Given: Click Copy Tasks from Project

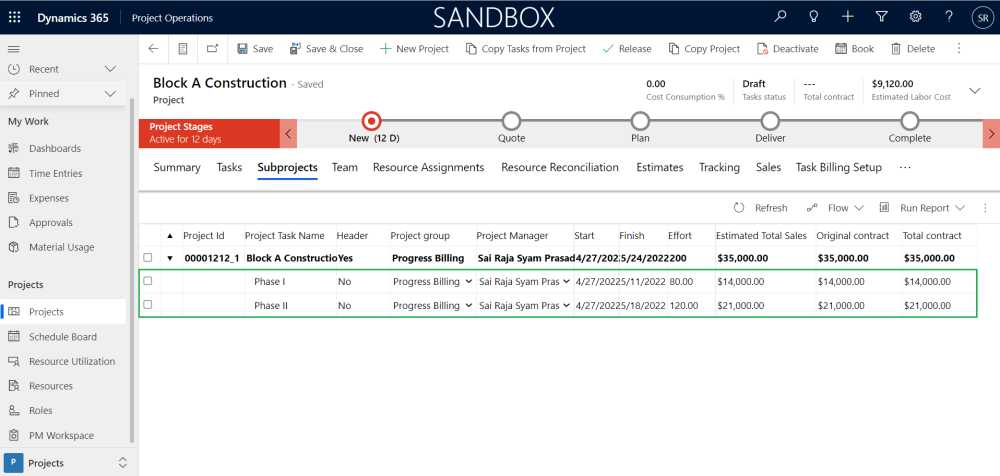Looking at the screenshot, I should 526,48.
